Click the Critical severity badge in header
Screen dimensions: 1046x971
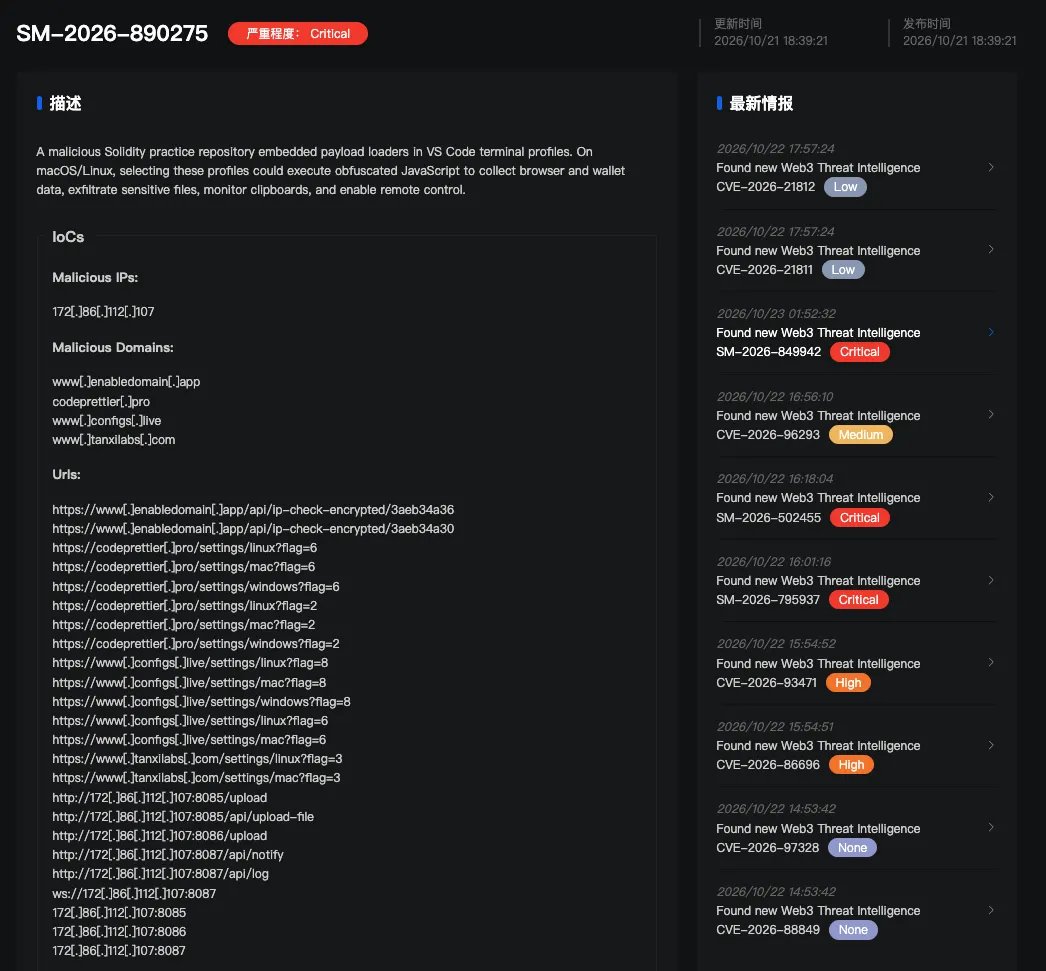298,33
